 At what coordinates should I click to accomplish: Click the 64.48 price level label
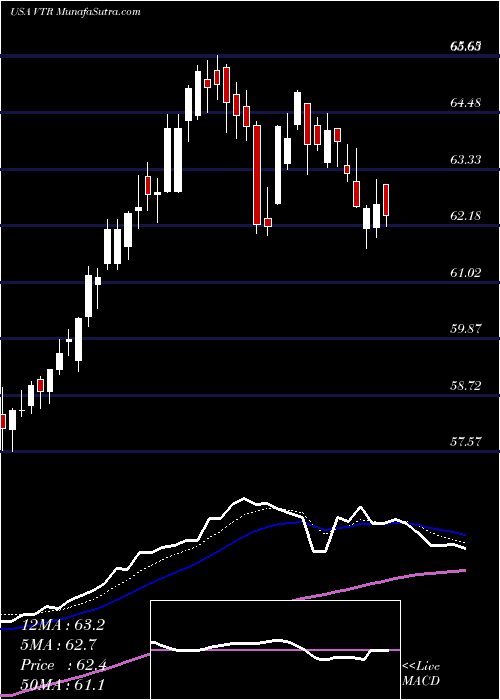pyautogui.click(x=466, y=103)
